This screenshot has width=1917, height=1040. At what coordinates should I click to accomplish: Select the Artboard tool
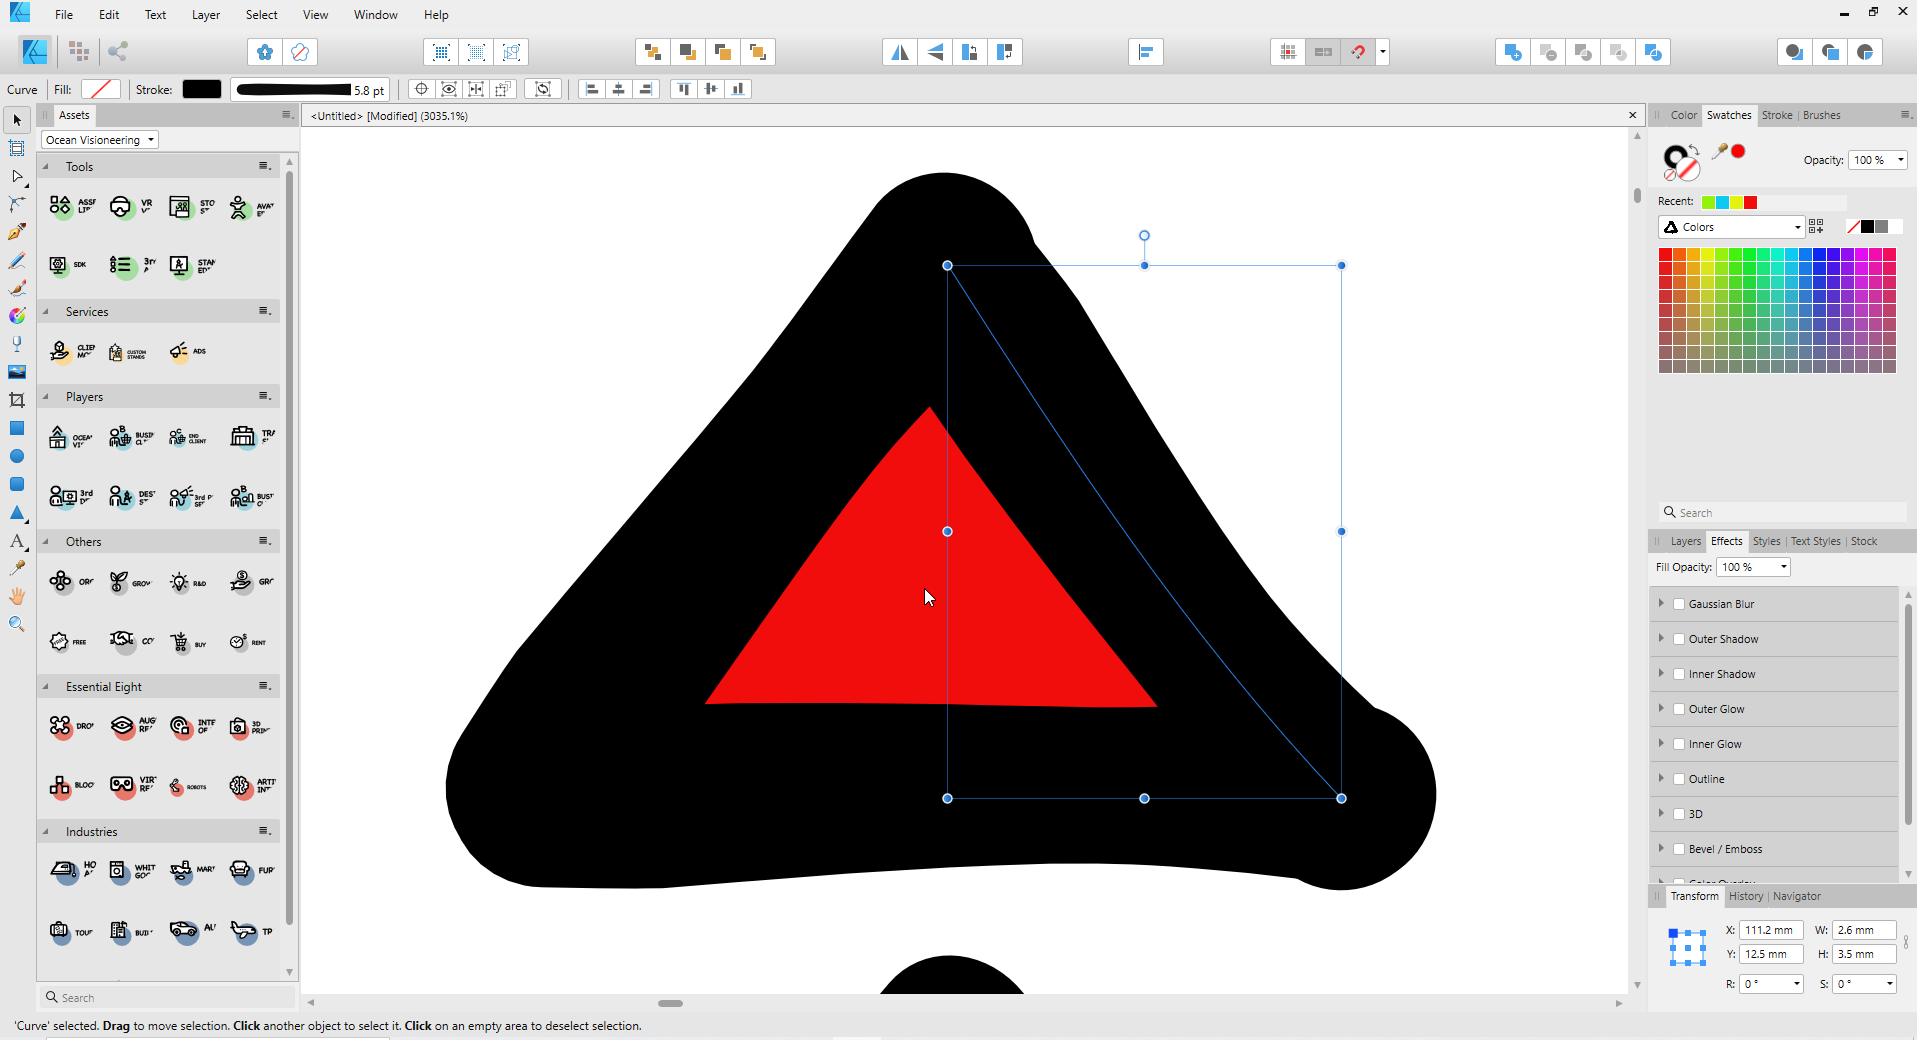tap(17, 148)
